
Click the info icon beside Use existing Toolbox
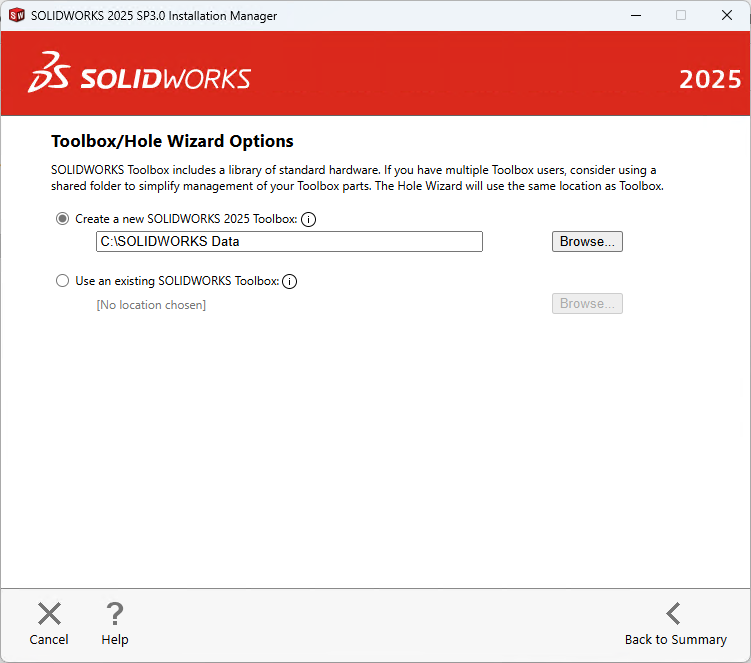pyautogui.click(x=290, y=281)
